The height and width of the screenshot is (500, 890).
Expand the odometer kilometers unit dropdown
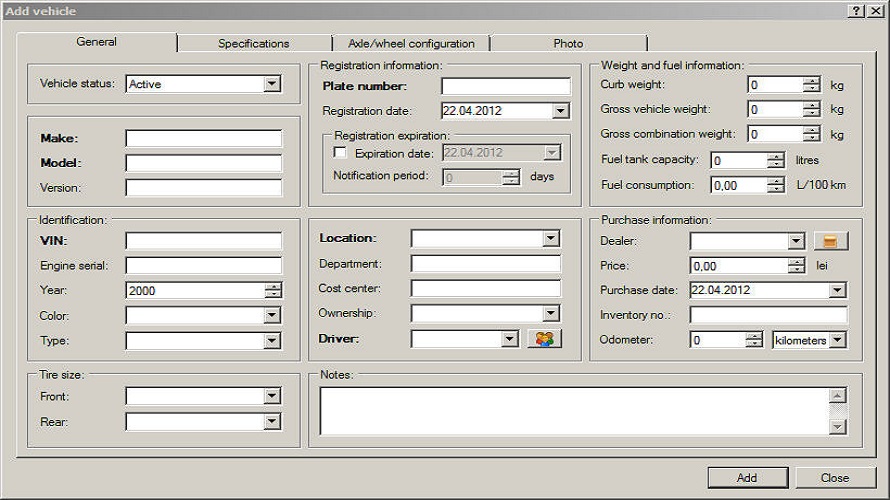point(837,340)
